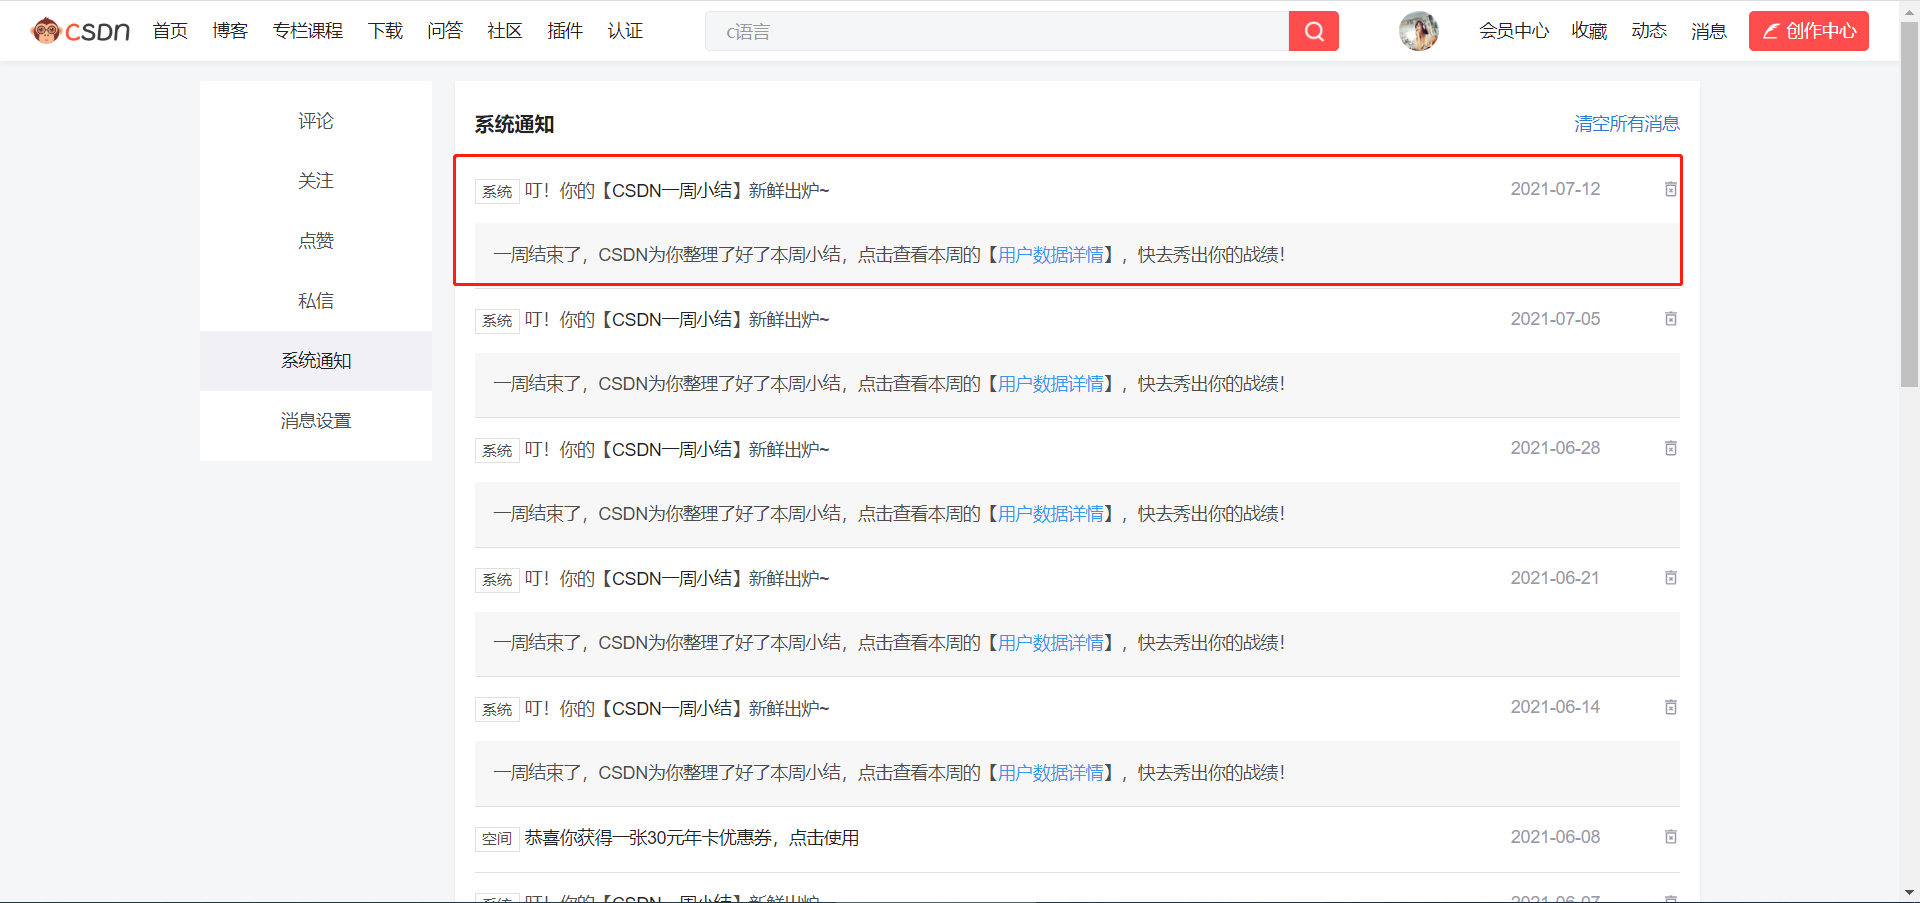Open 用户数据详情 link in 2021-07-12 notification
The width and height of the screenshot is (1920, 903).
[x=1051, y=255]
